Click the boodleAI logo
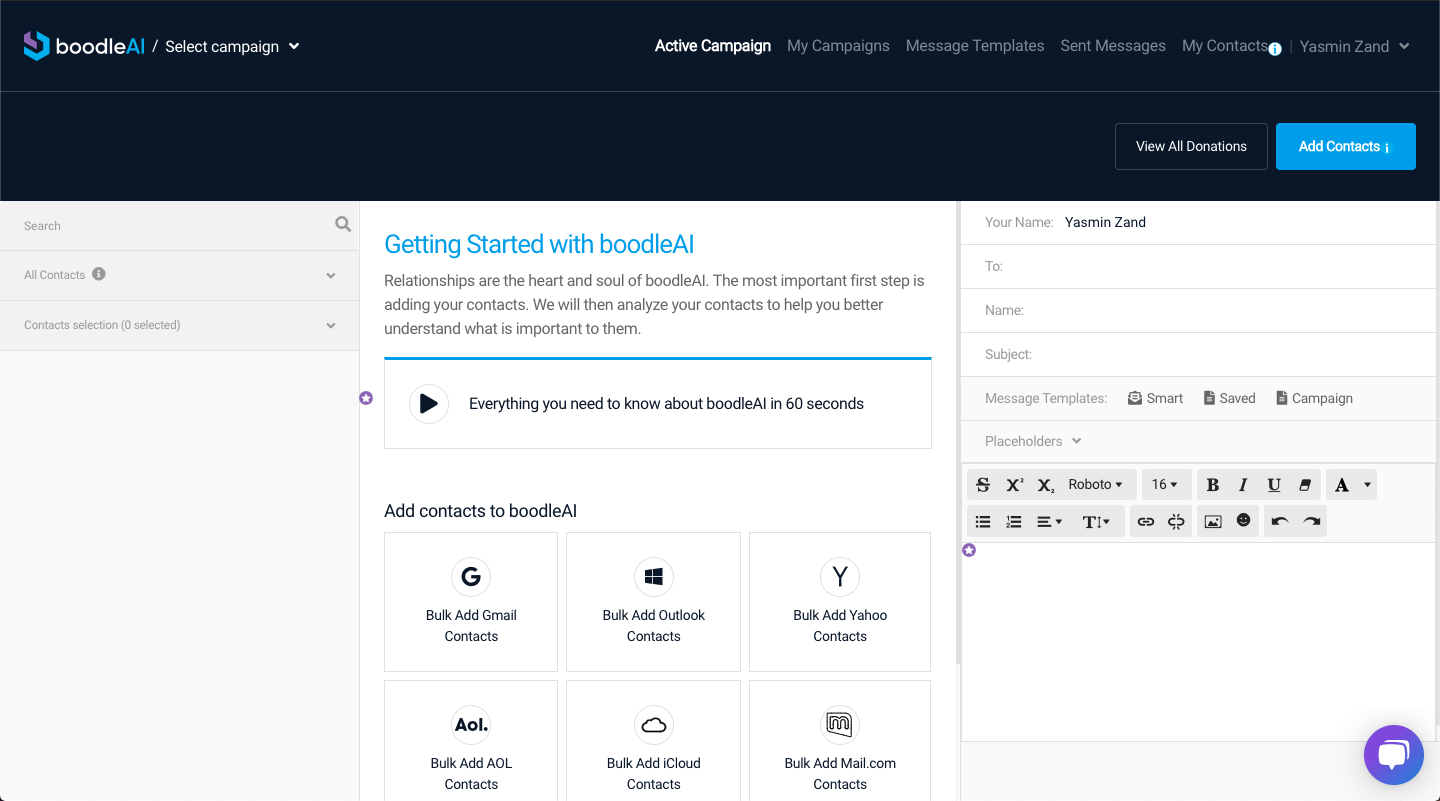The width and height of the screenshot is (1440, 801). click(x=84, y=46)
